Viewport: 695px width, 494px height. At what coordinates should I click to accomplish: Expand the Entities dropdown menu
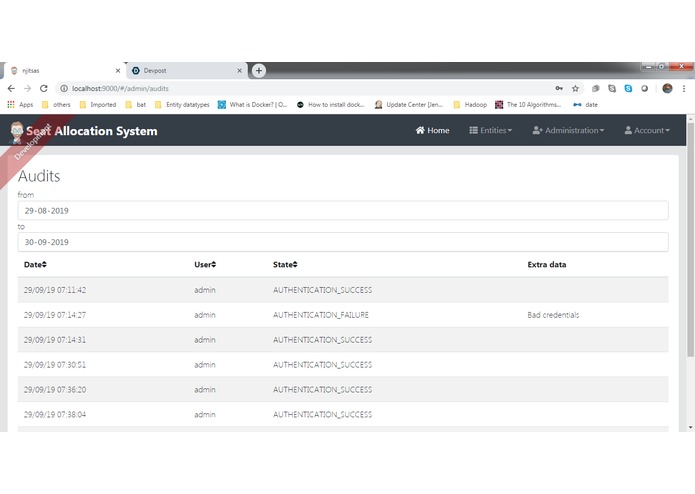[x=491, y=130]
